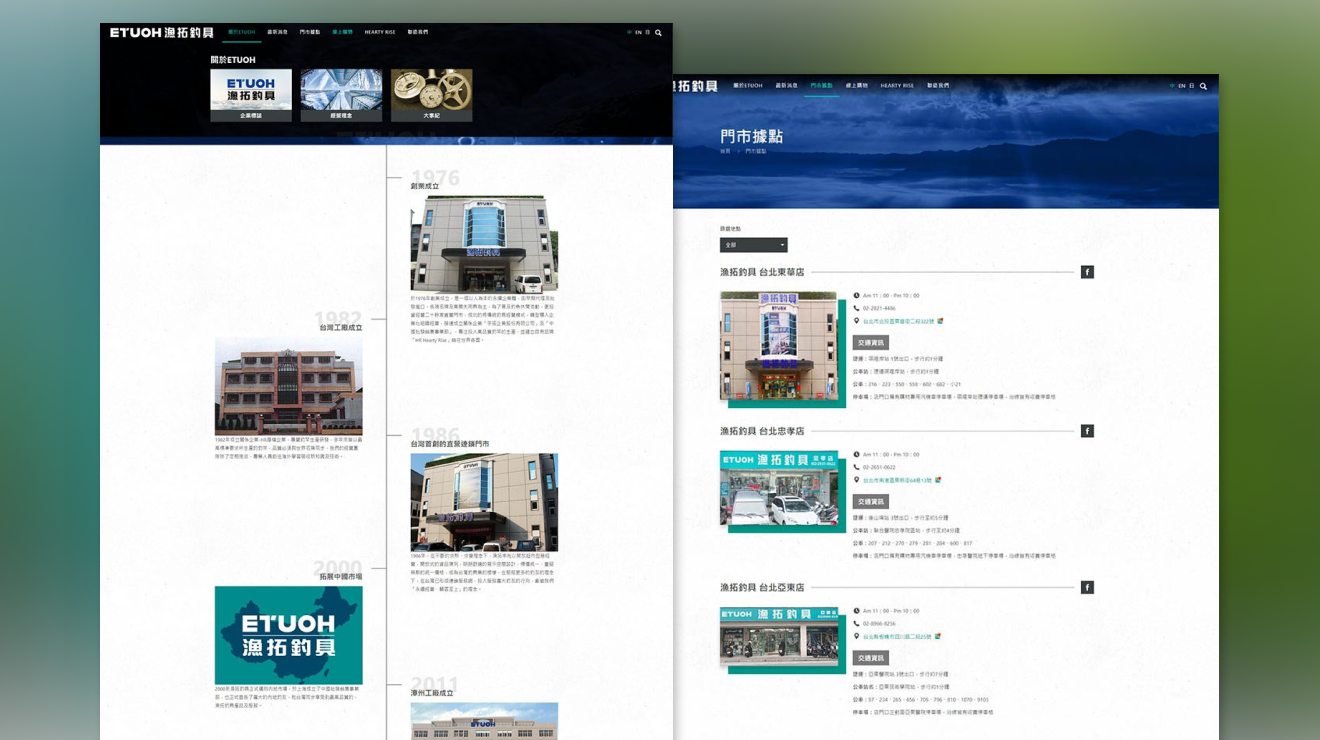Image resolution: width=1320 pixels, height=740 pixels.
Task: Open address link of 台北東華店
Action: (x=899, y=321)
